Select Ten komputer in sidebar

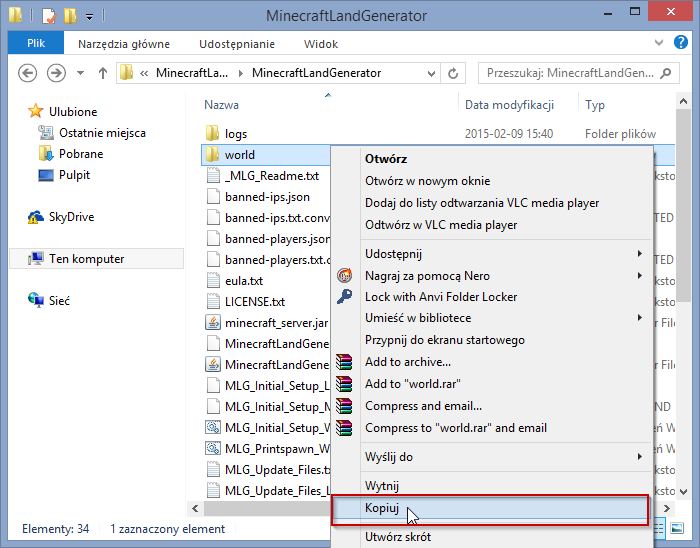96,259
